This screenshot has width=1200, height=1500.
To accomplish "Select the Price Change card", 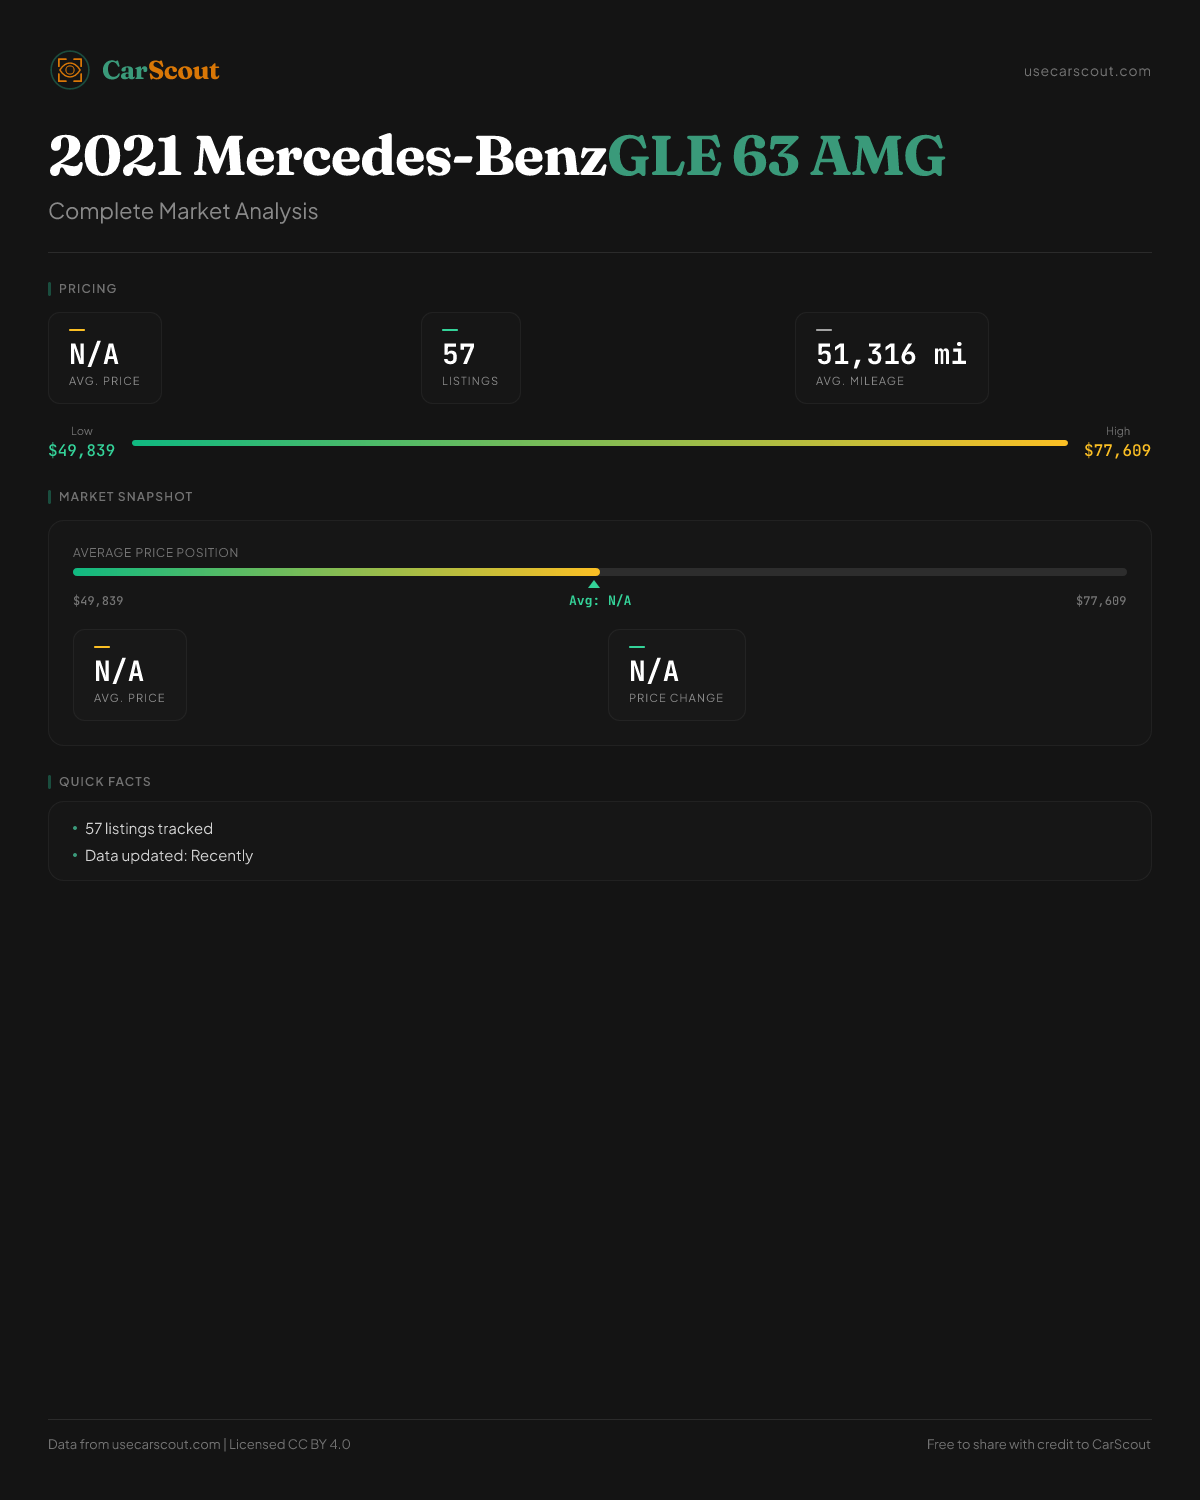I will (x=677, y=675).
